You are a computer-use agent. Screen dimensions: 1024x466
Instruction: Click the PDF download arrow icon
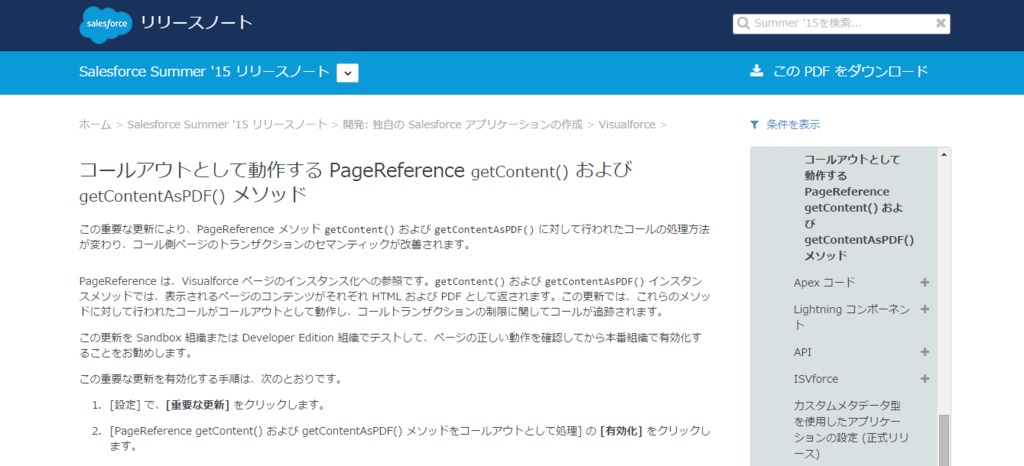[756, 70]
